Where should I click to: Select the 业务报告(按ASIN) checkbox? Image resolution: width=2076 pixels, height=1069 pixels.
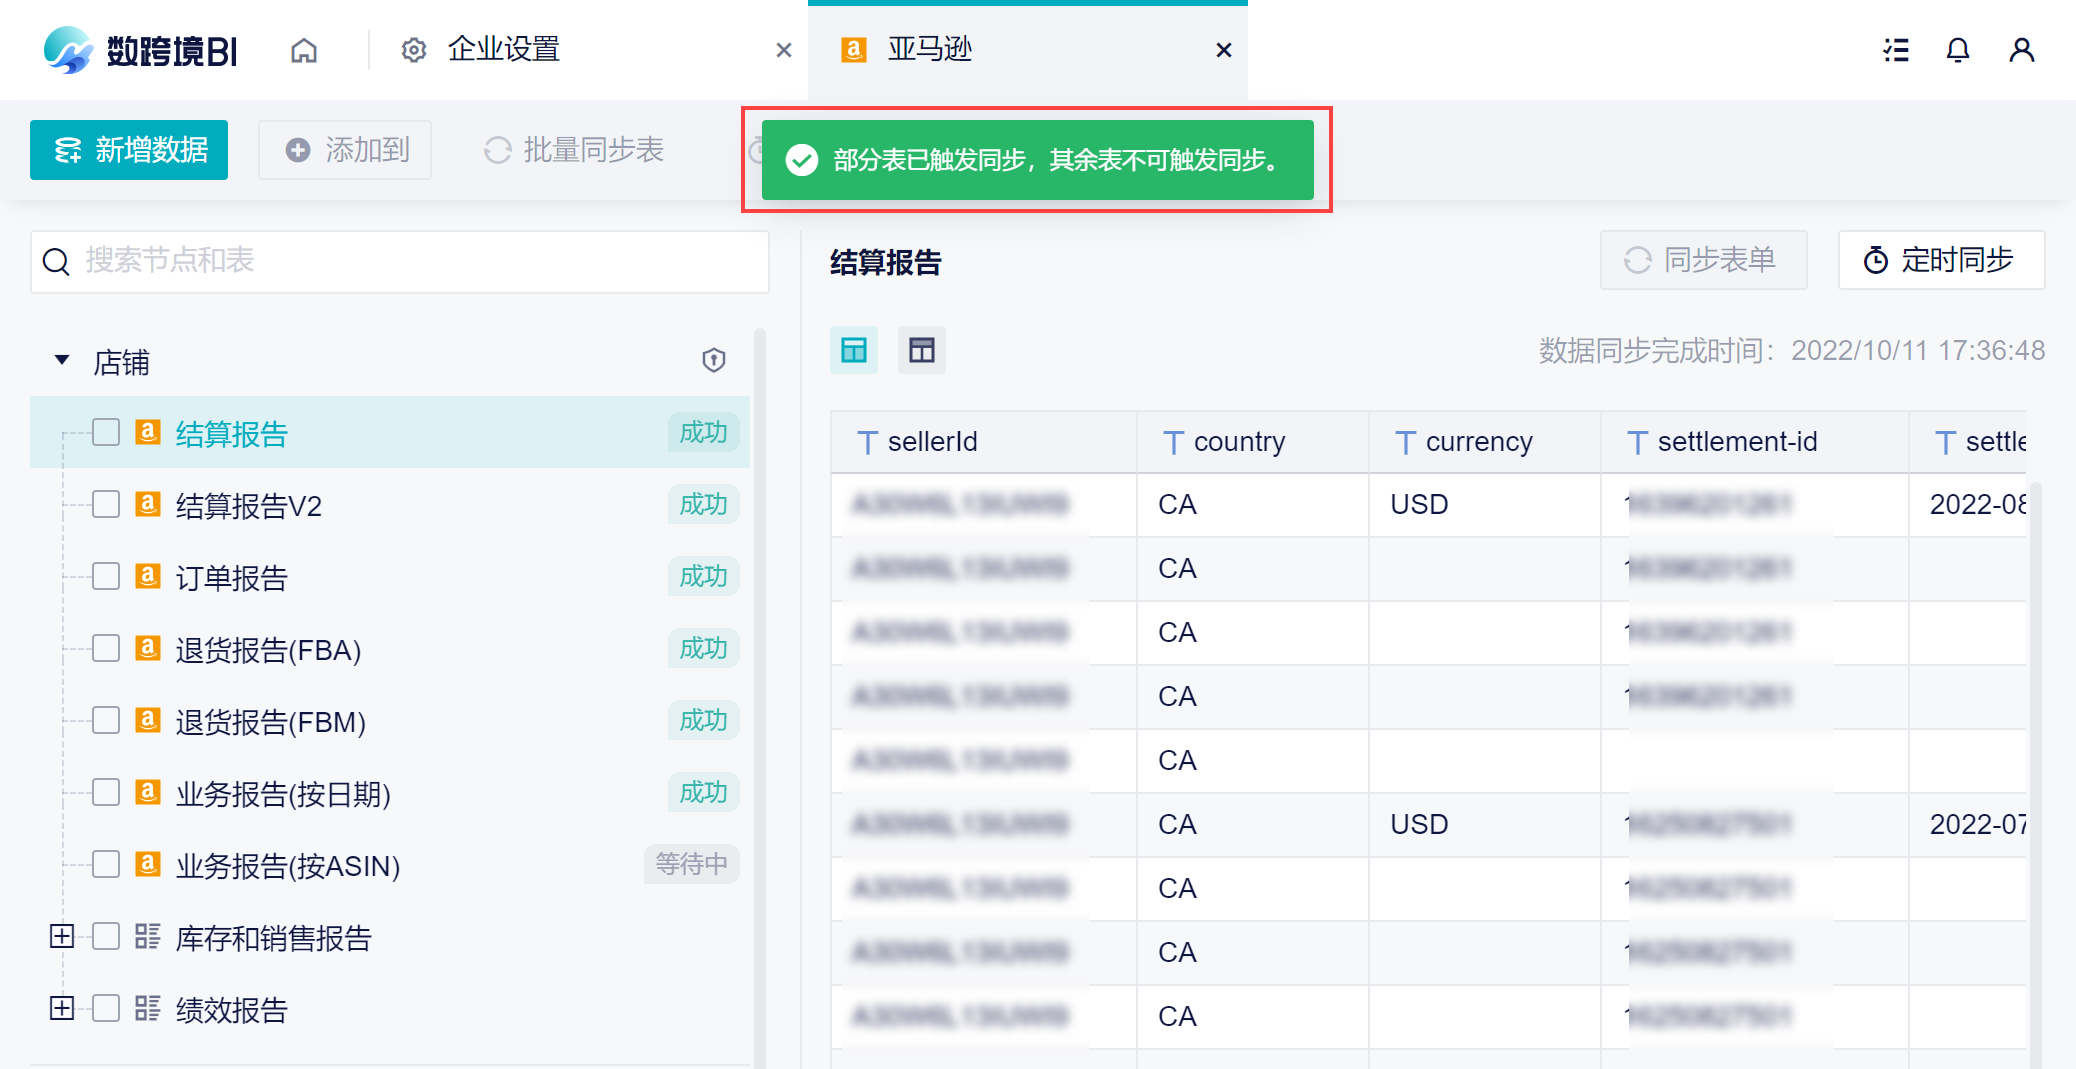[106, 864]
